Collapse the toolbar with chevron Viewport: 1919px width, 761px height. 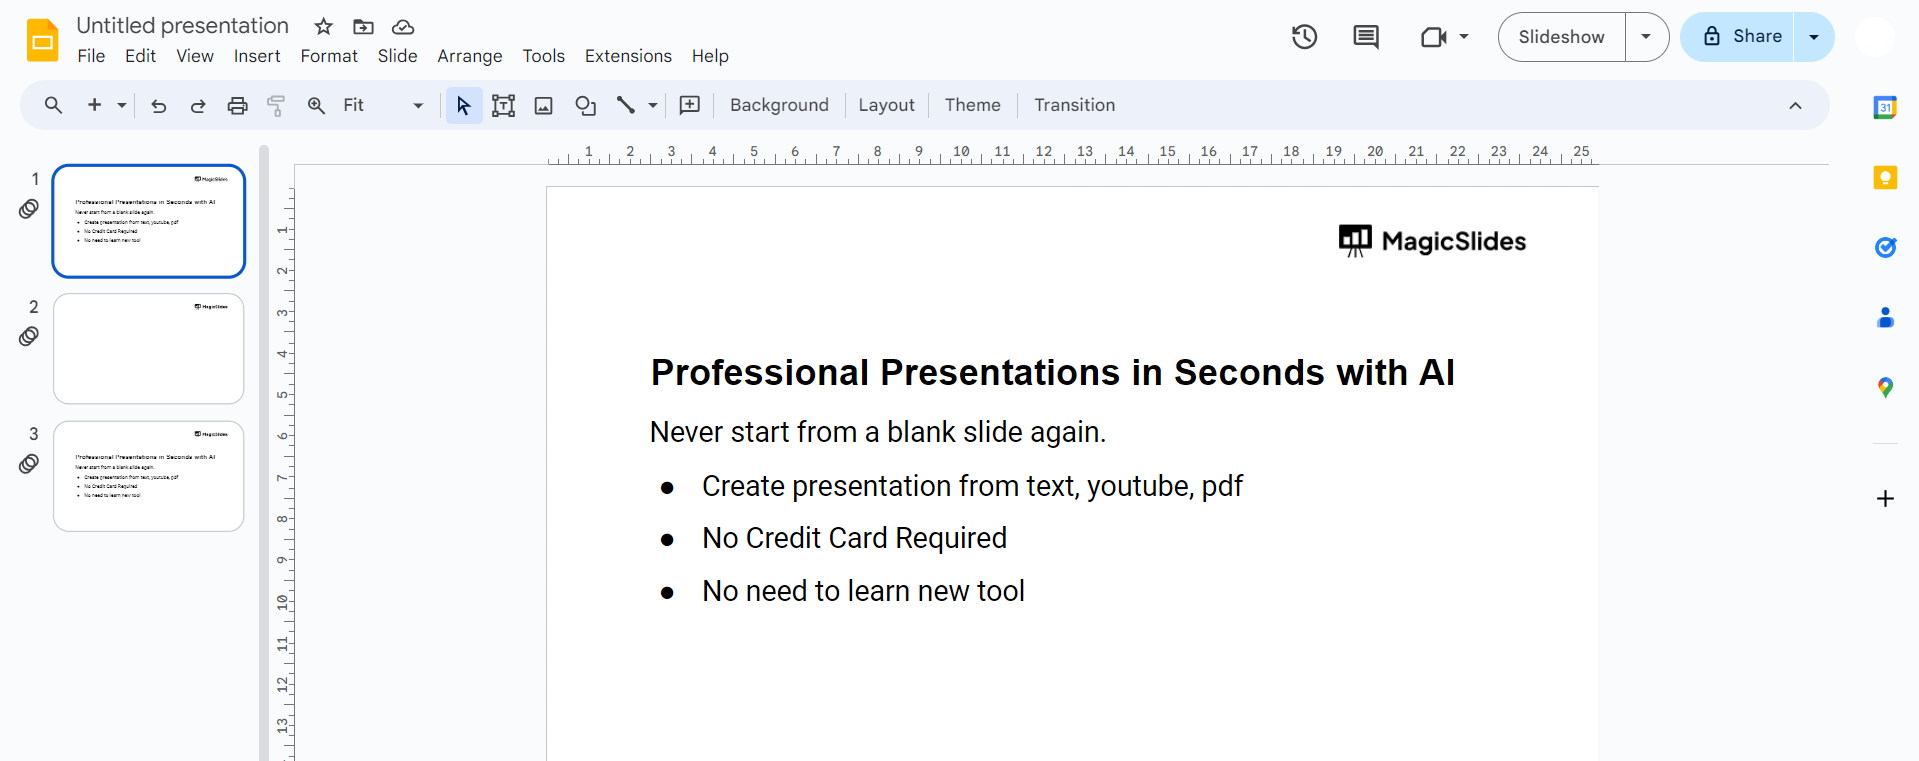pyautogui.click(x=1795, y=105)
